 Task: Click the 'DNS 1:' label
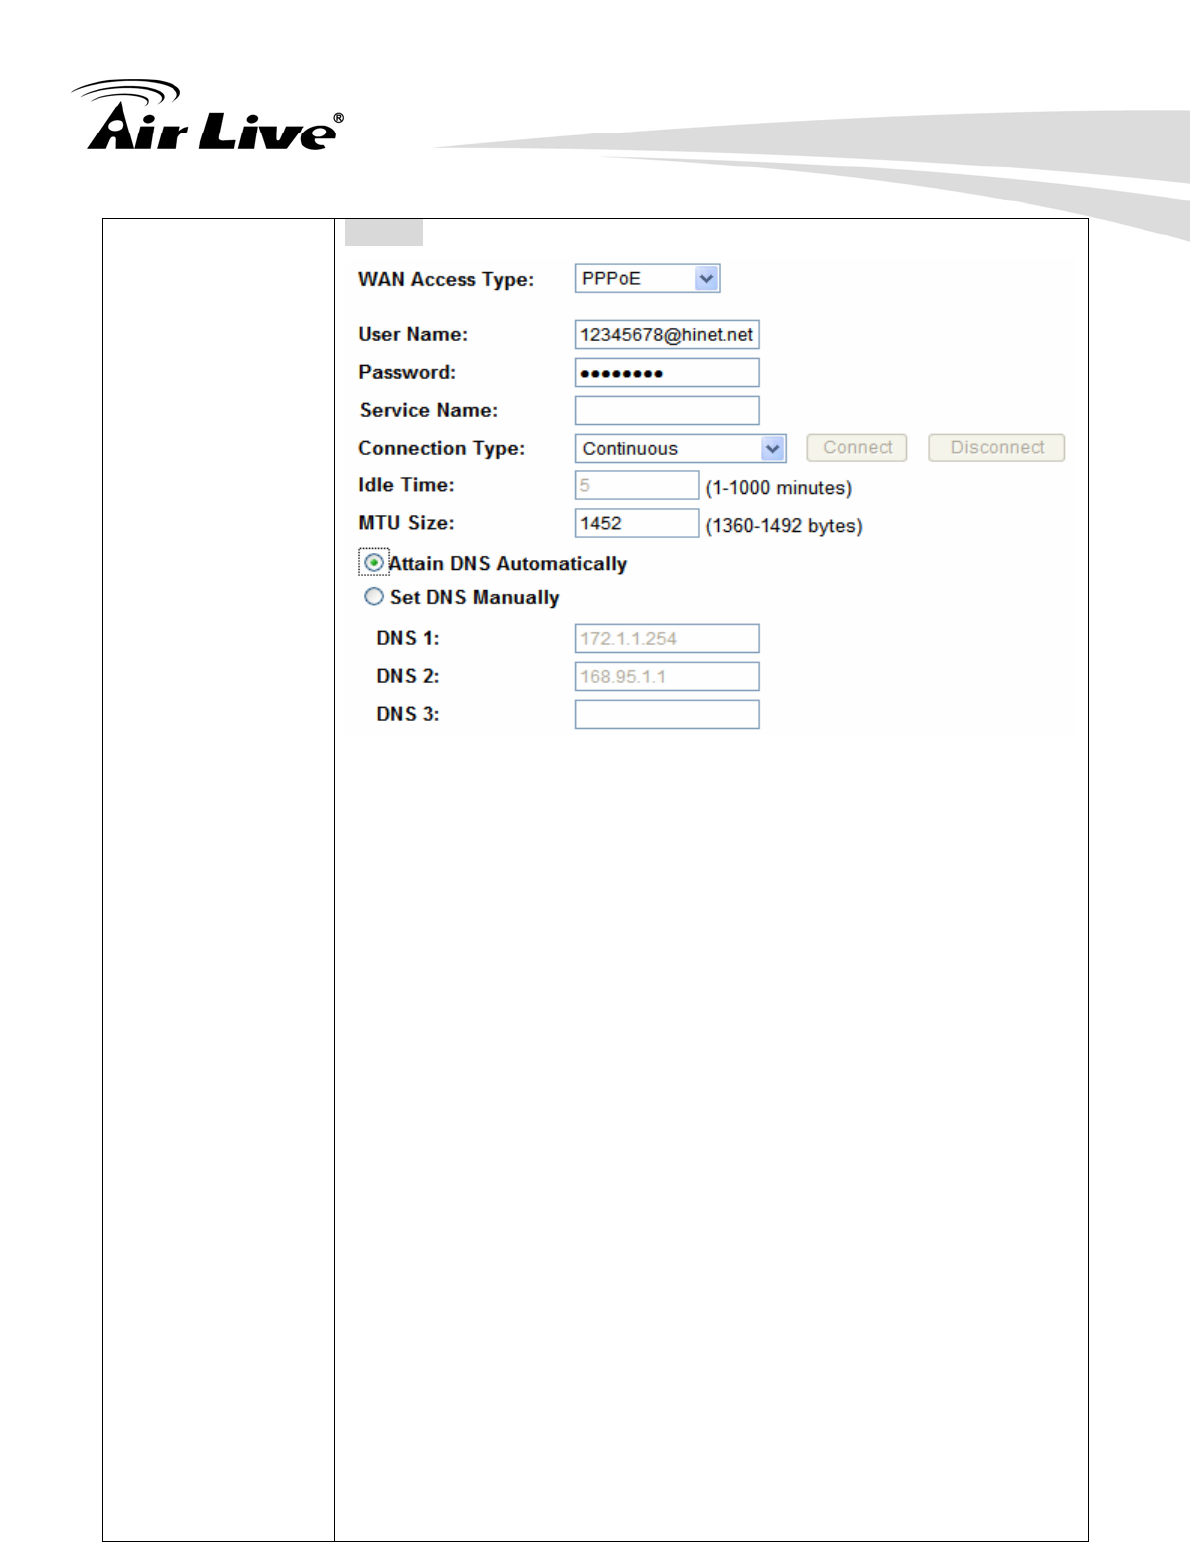point(408,639)
